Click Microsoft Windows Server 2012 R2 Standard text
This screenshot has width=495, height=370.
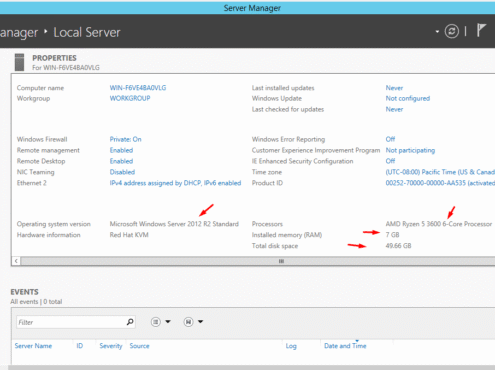click(x=174, y=224)
